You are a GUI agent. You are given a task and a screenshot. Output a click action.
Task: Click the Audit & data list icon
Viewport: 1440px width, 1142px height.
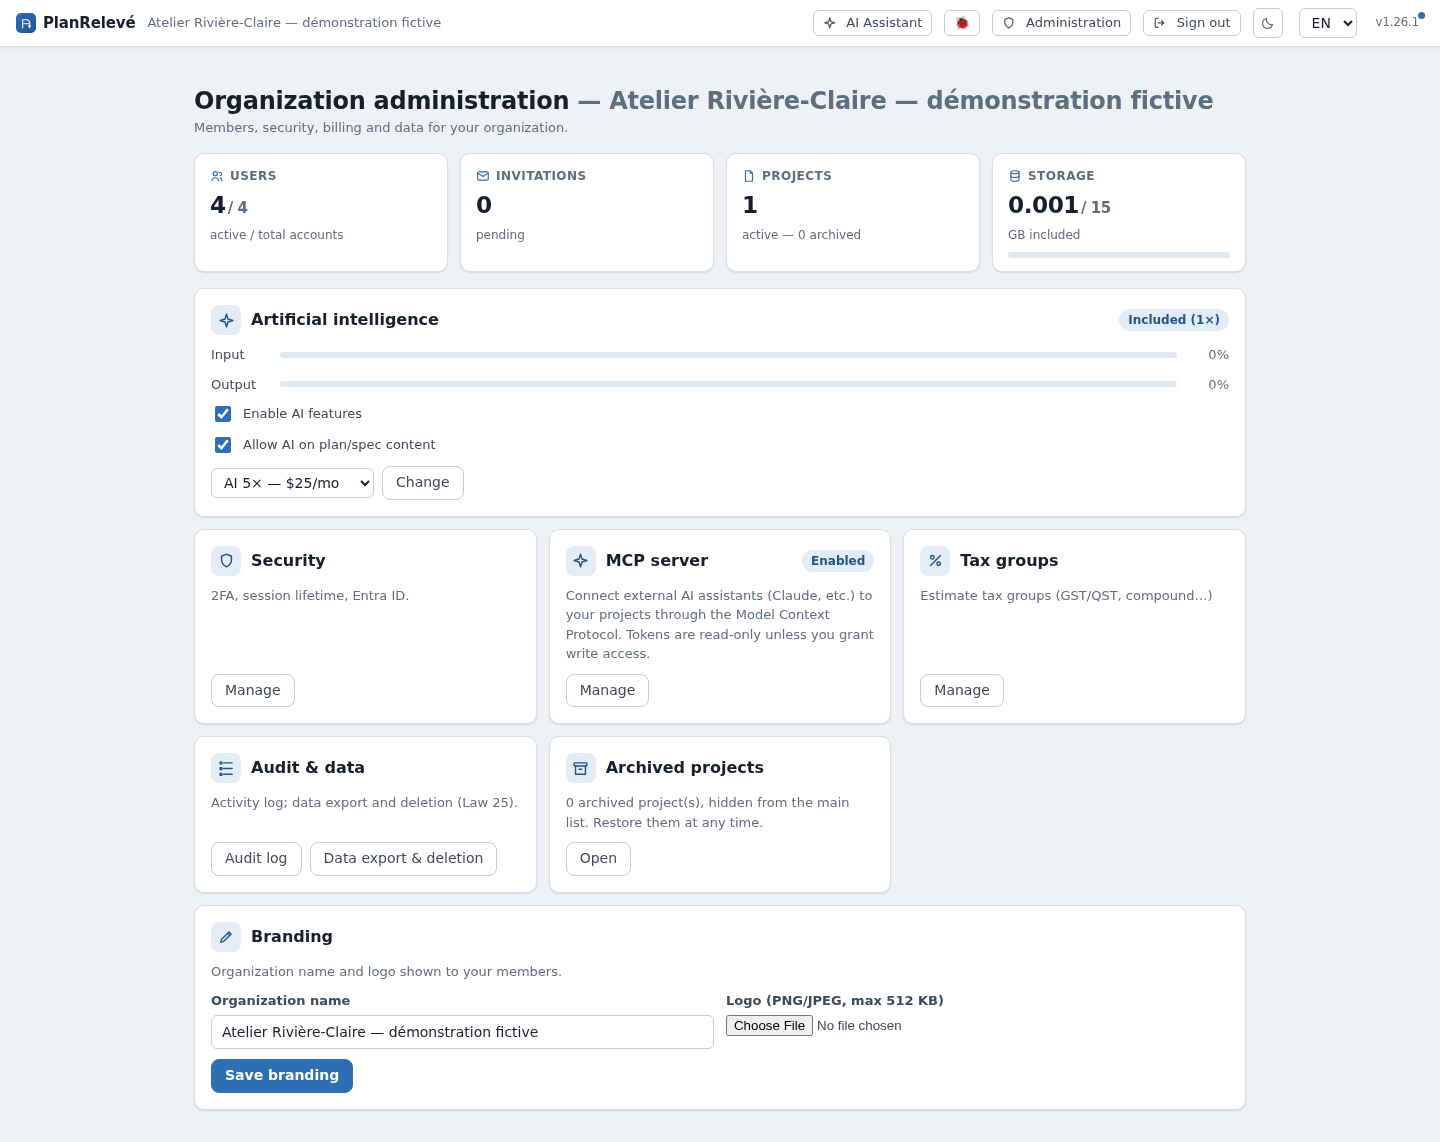pos(226,768)
